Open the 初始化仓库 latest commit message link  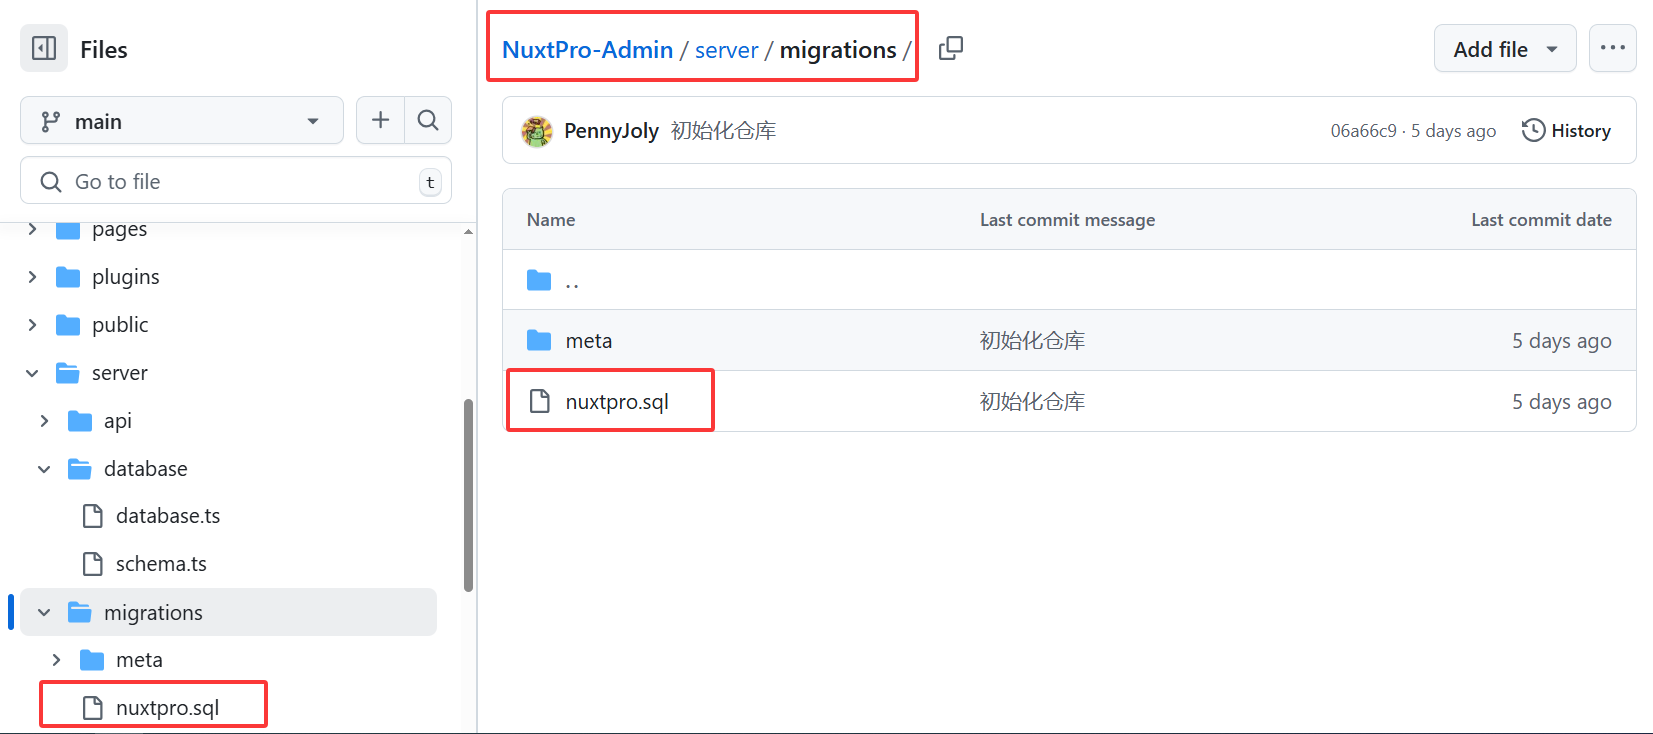(723, 131)
